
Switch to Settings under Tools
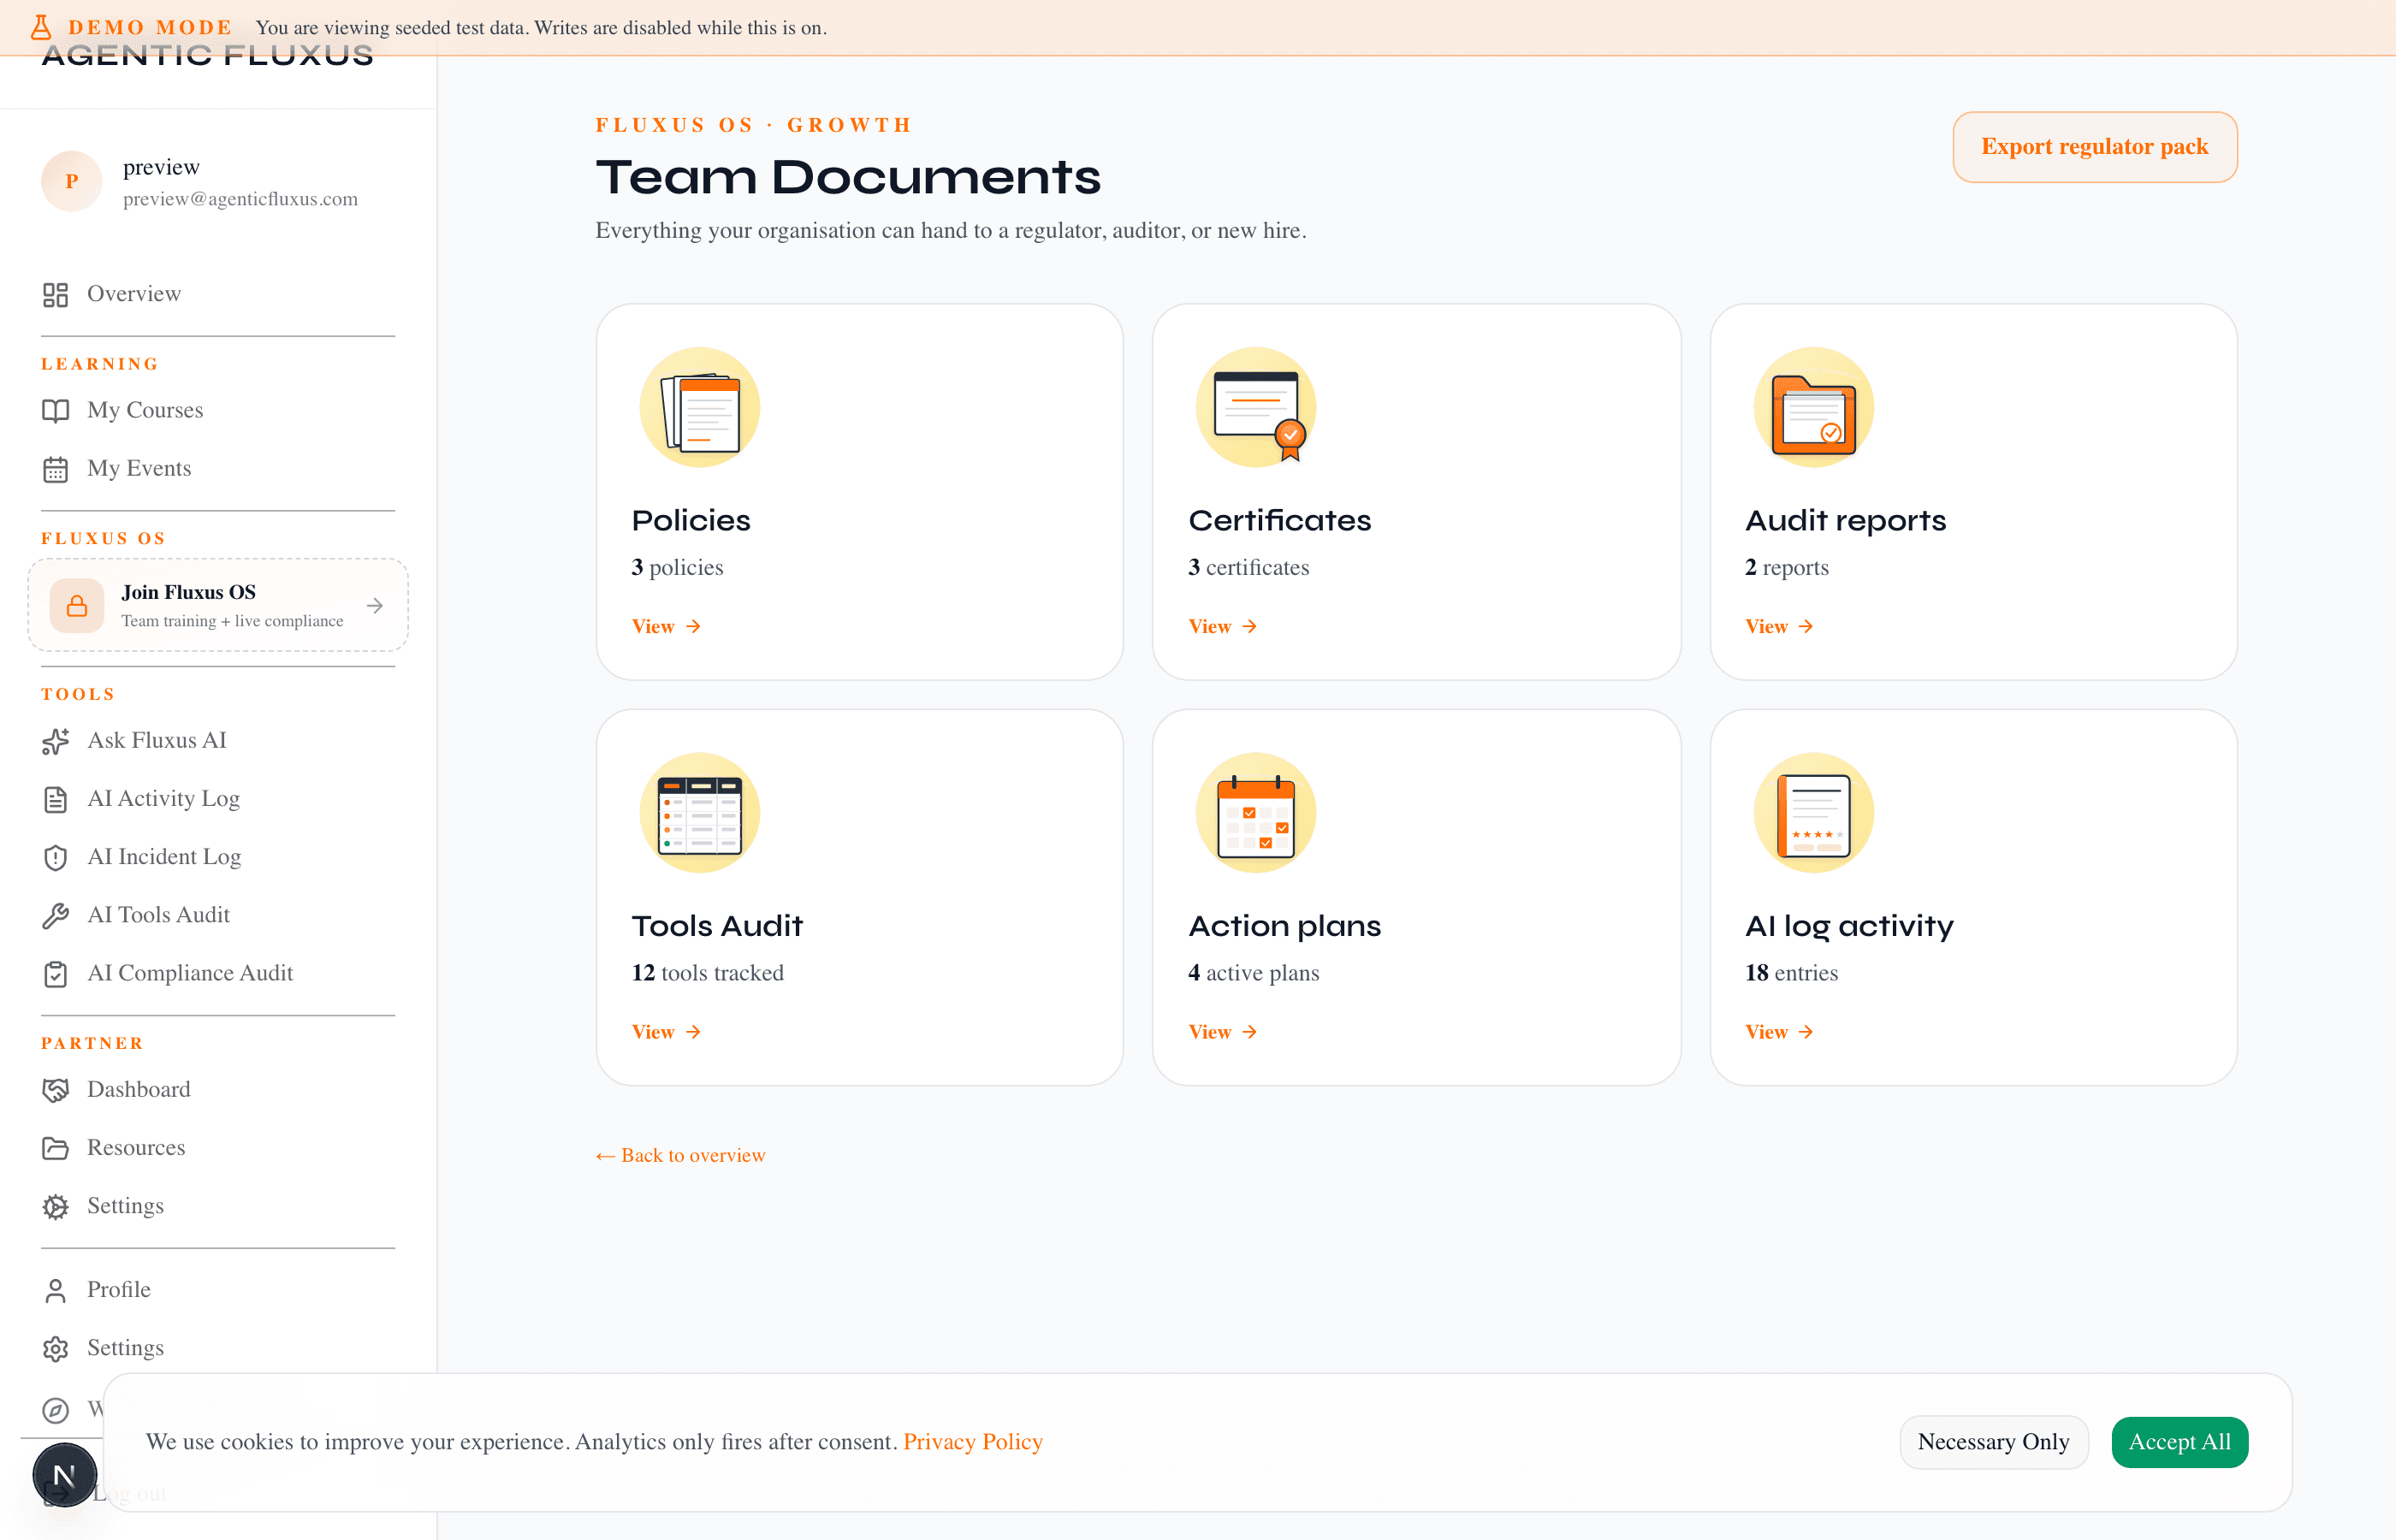coord(124,1205)
